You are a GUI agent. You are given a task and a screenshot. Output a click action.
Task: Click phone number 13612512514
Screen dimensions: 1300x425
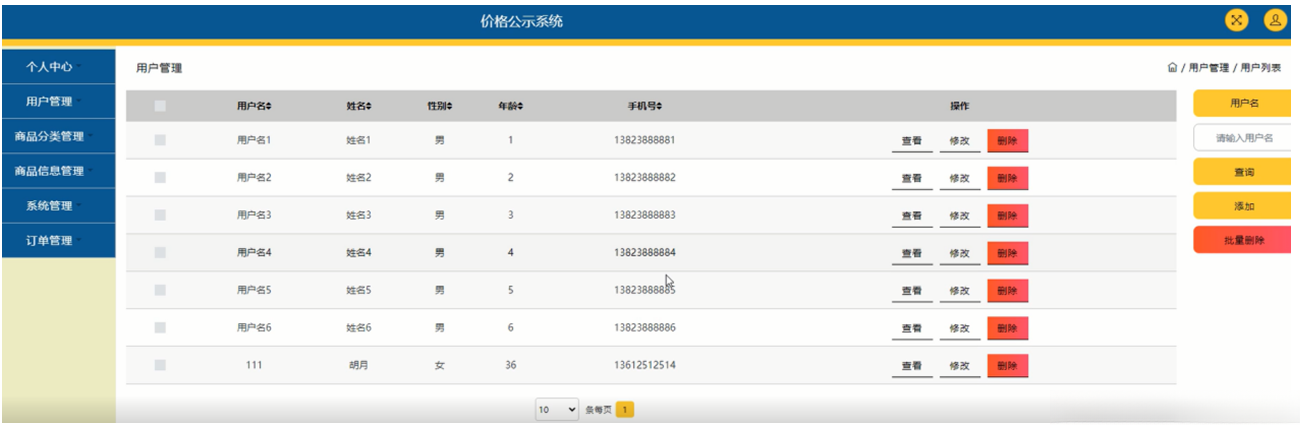click(x=645, y=366)
